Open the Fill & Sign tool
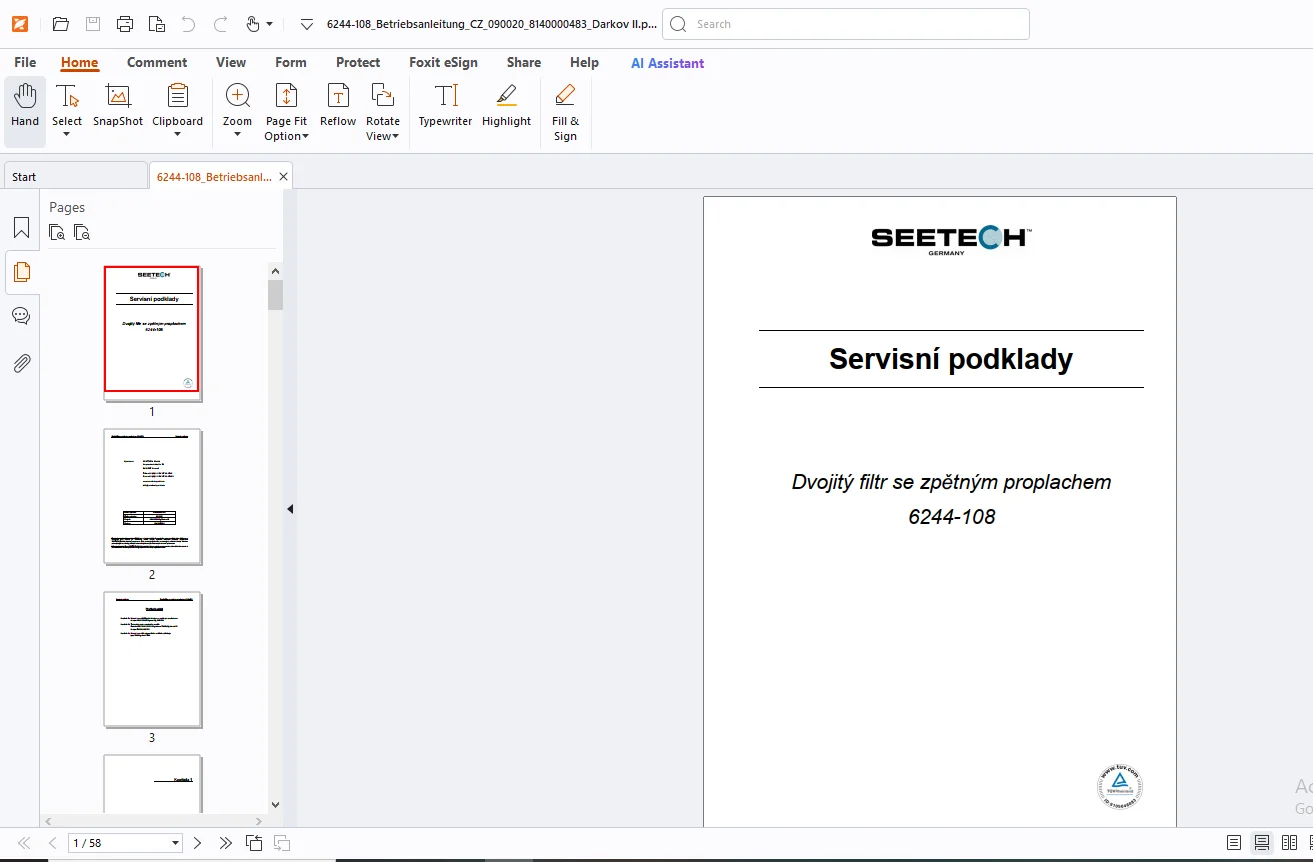The image size is (1313, 862). click(565, 112)
